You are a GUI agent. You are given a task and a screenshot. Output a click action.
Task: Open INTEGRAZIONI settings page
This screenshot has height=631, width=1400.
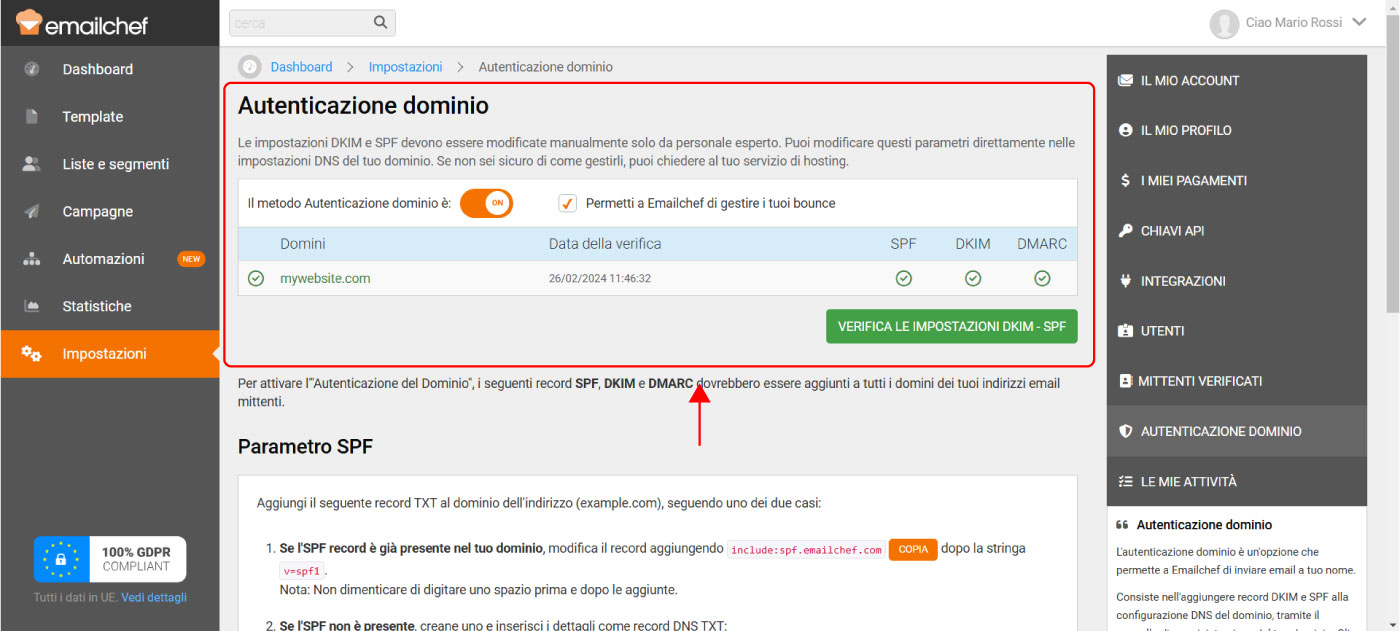tap(1237, 281)
